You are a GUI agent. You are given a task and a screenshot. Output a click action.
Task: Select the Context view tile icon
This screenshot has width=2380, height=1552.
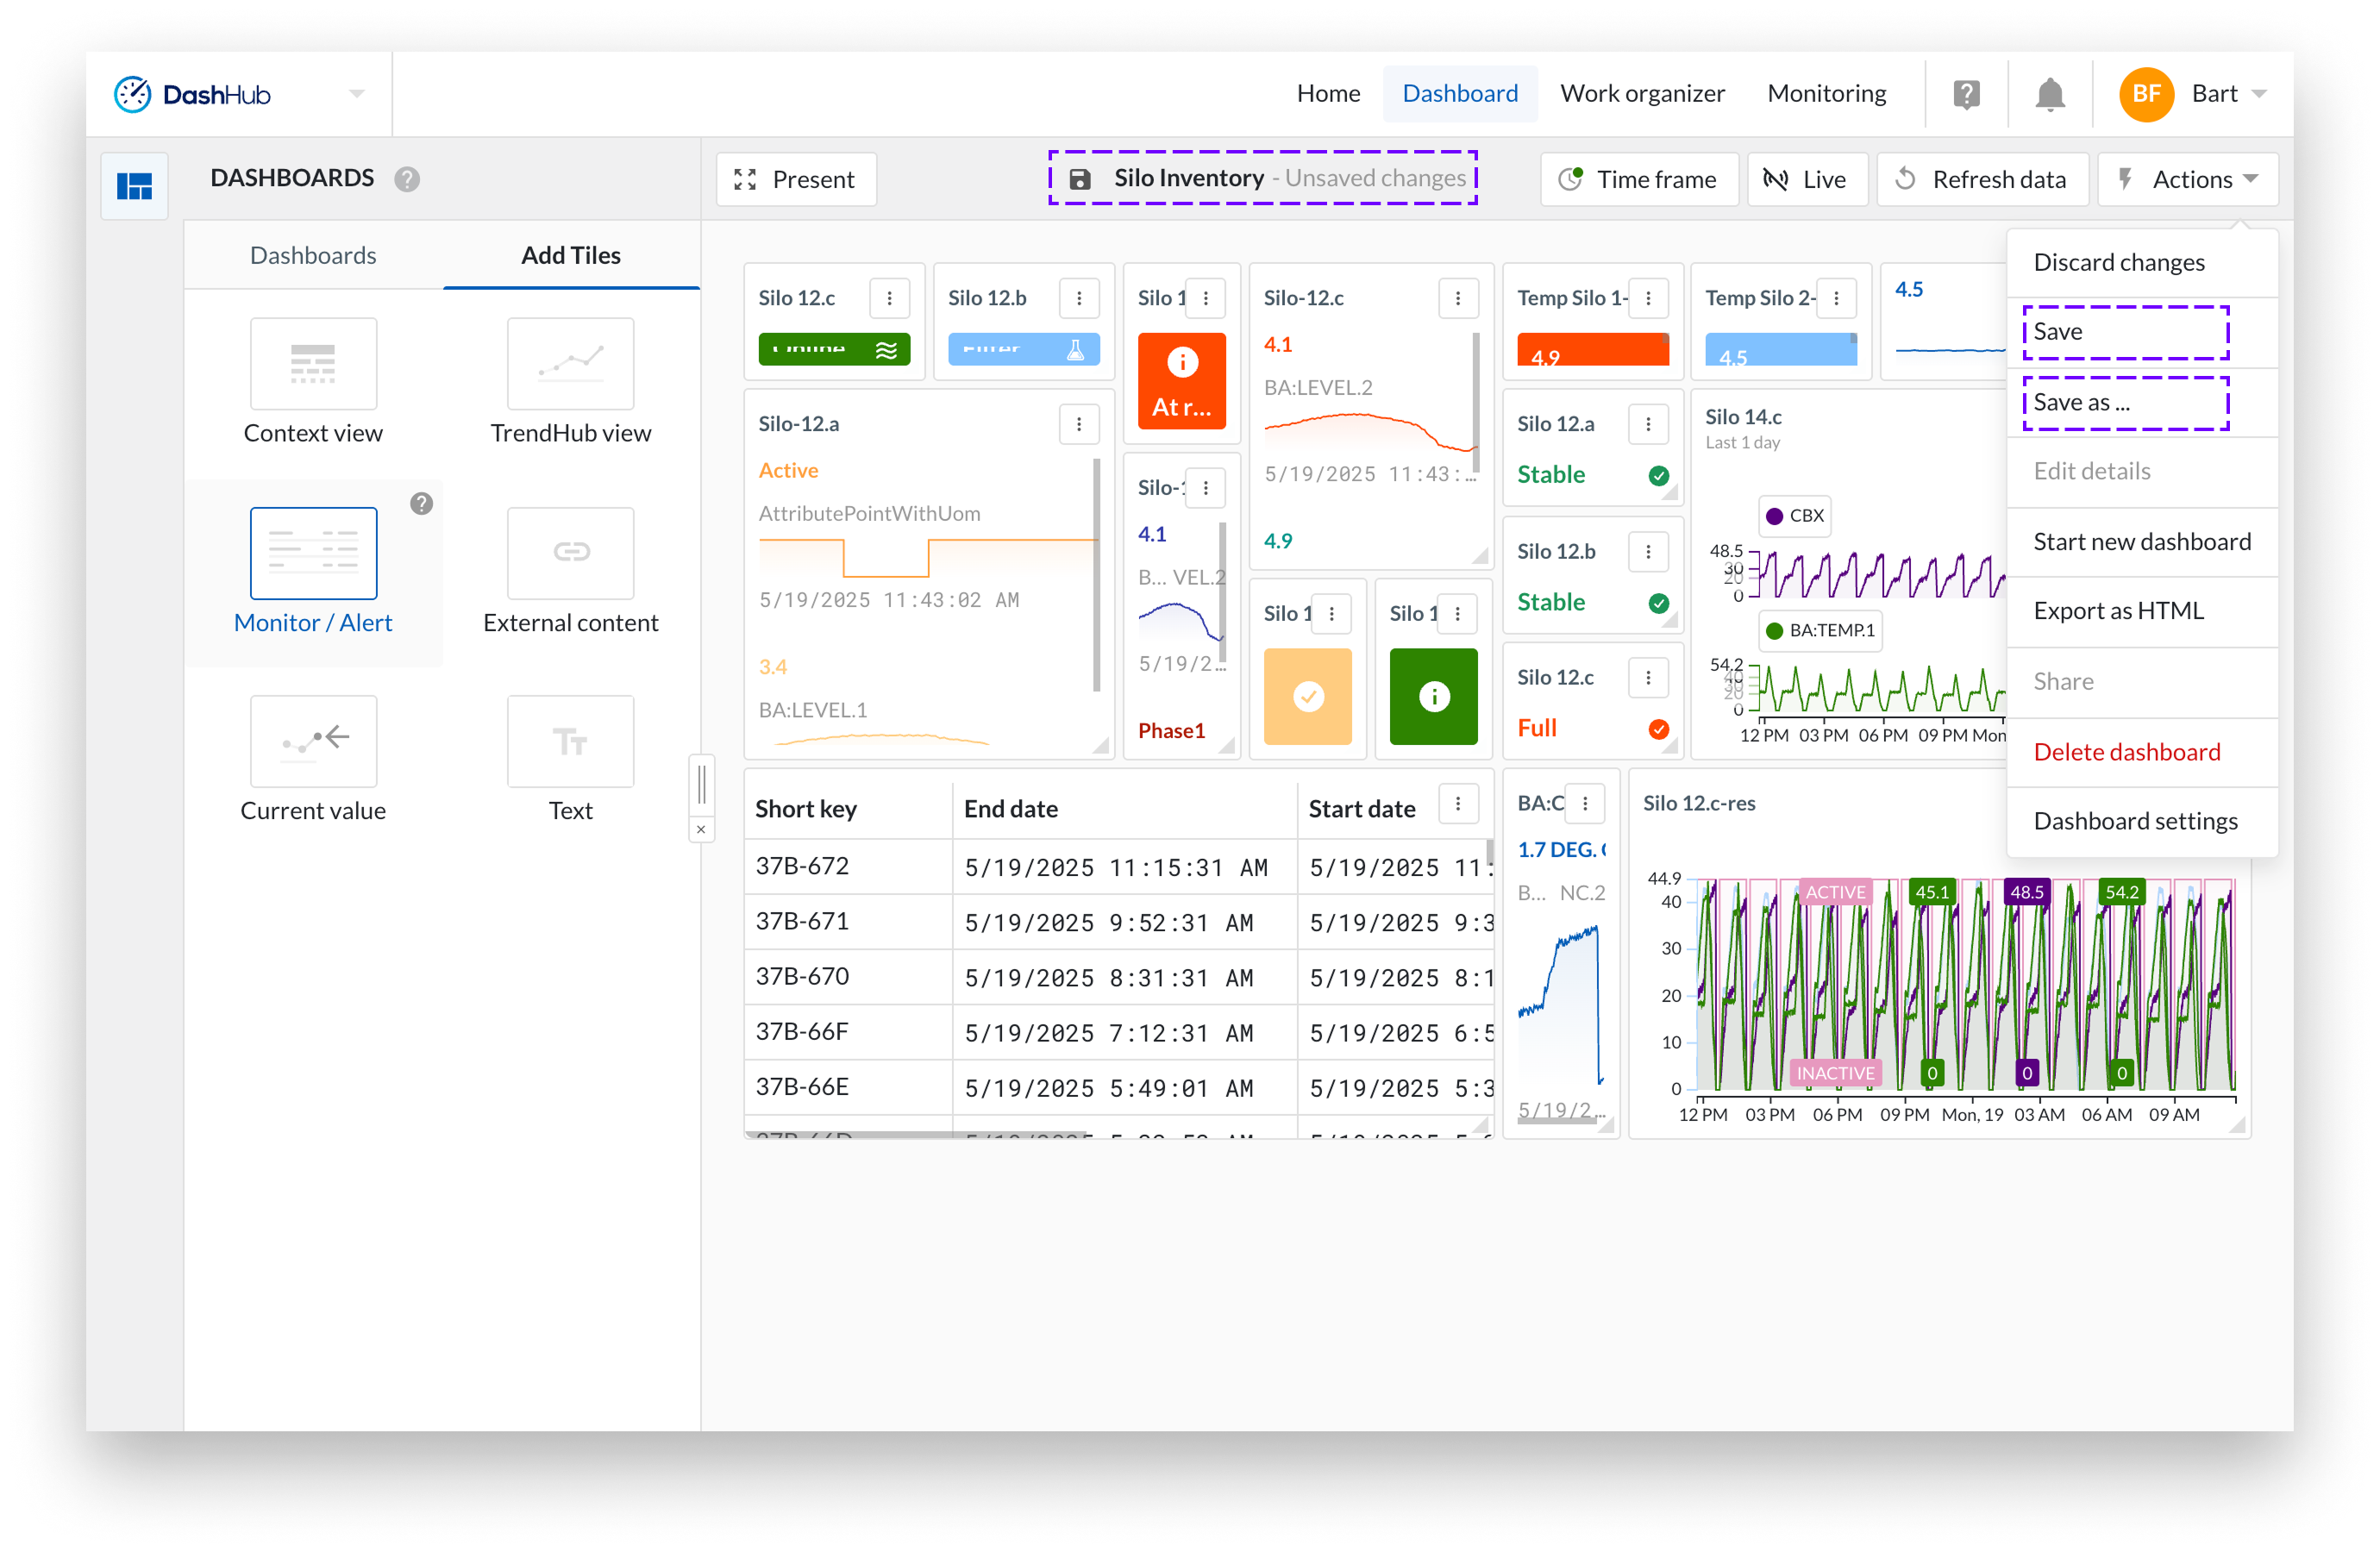point(313,363)
